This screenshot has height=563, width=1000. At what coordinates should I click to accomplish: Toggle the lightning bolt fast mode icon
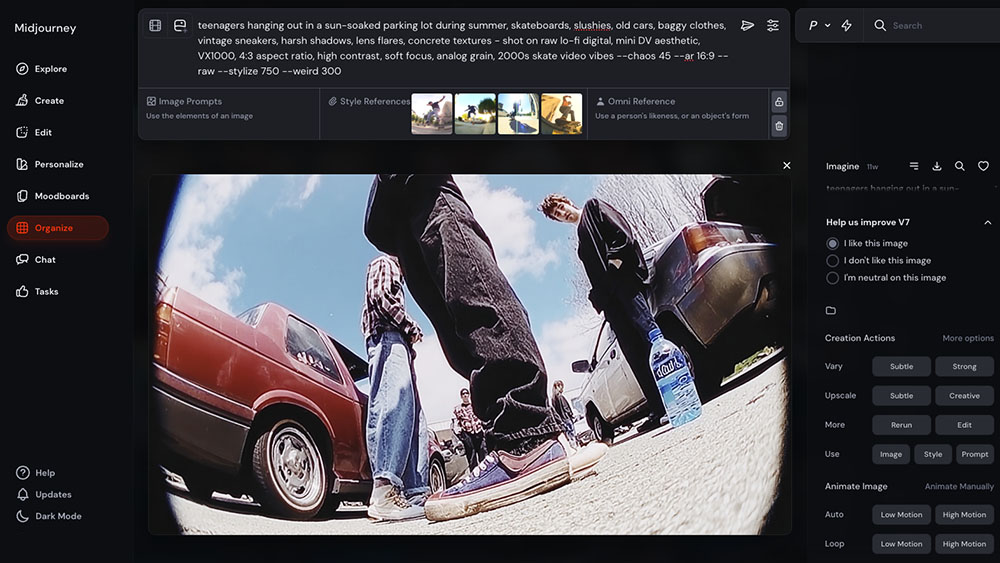pos(847,25)
